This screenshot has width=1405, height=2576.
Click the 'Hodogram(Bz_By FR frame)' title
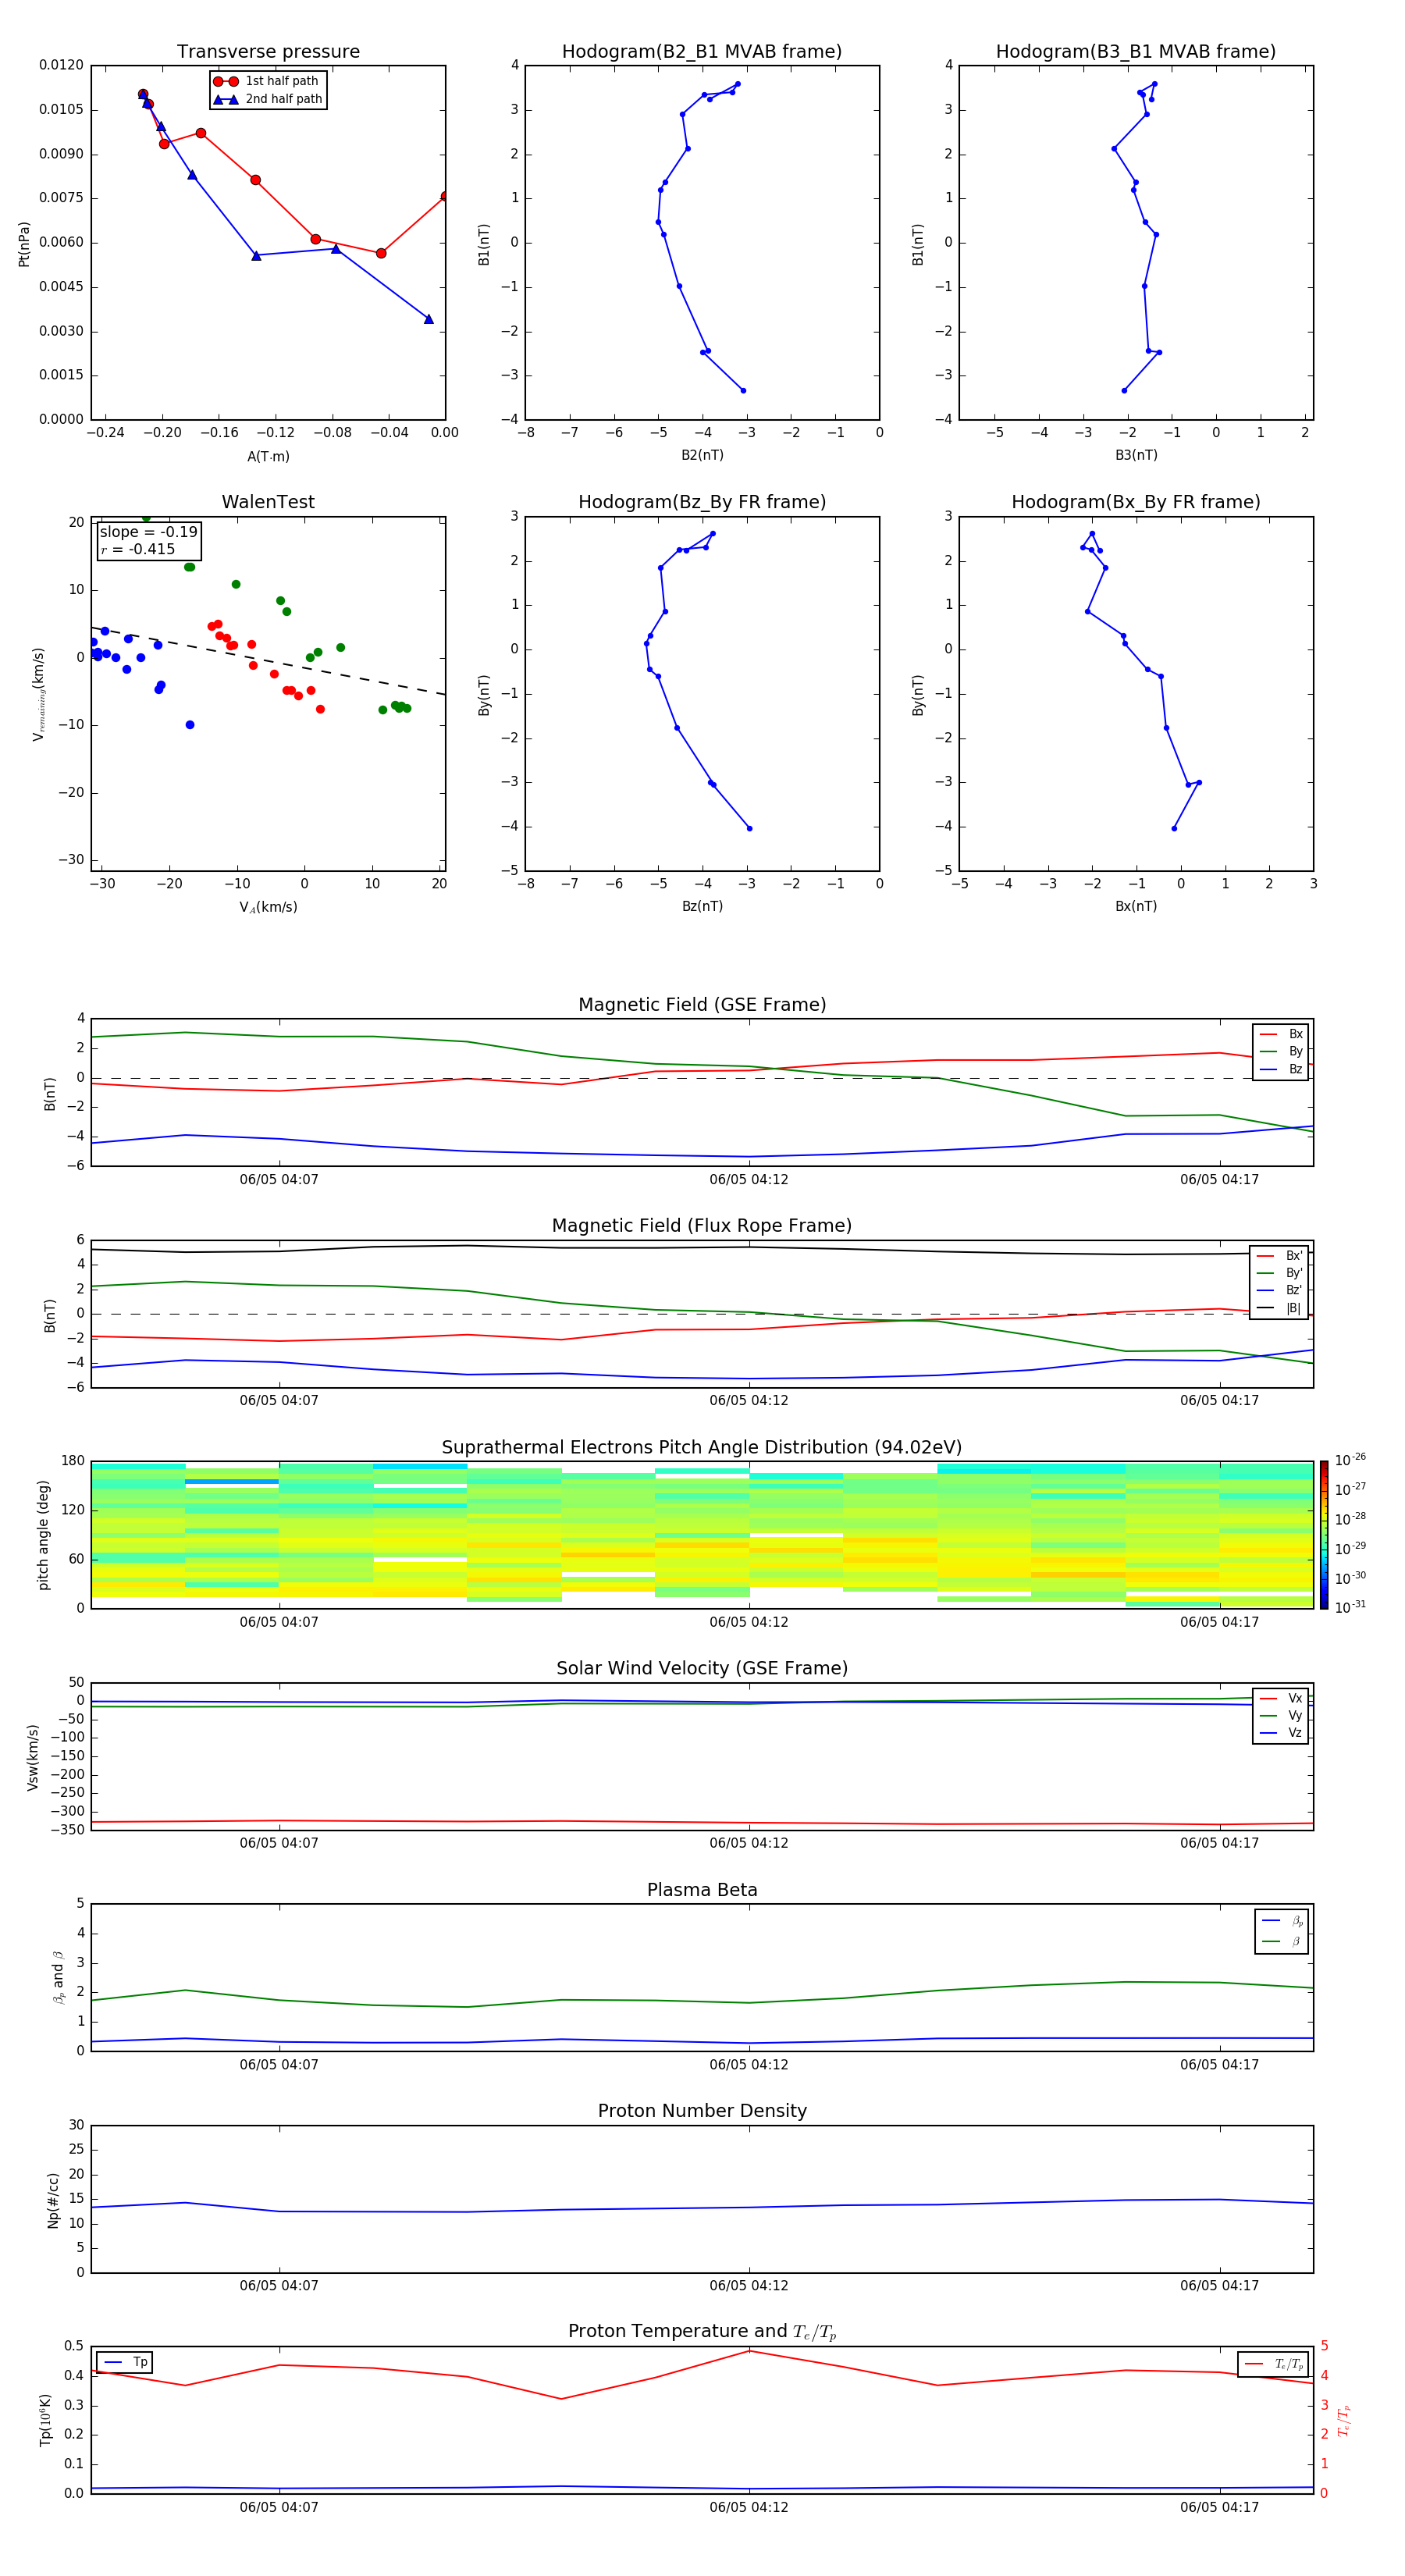702,502
